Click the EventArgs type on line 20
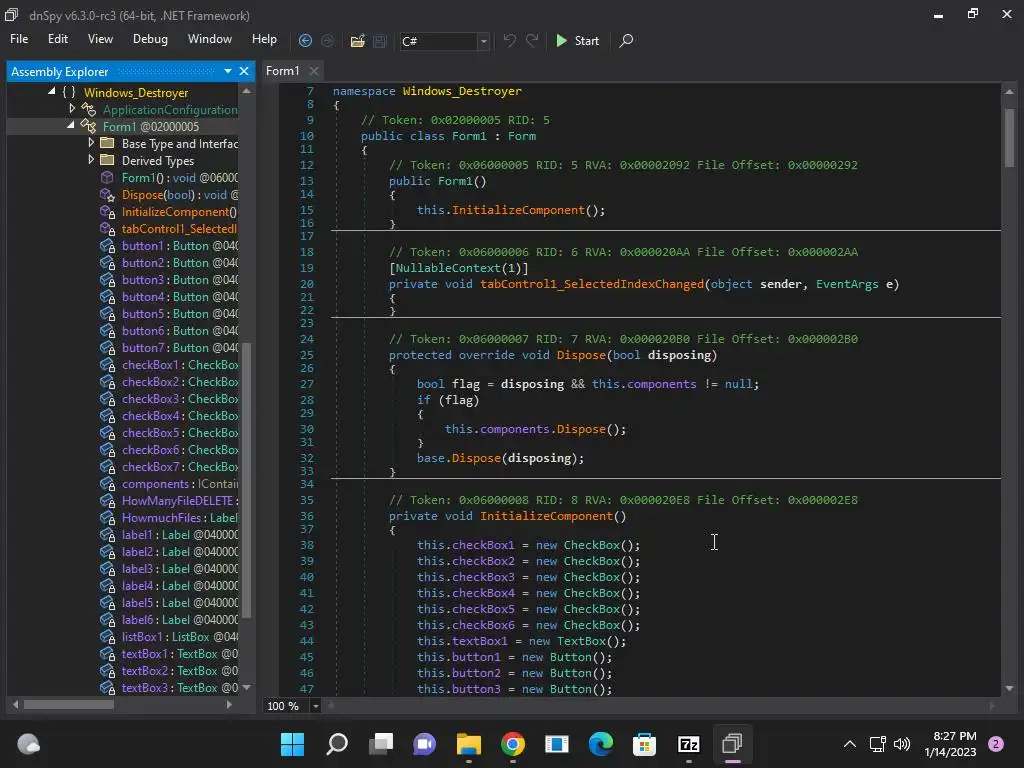 (x=846, y=283)
